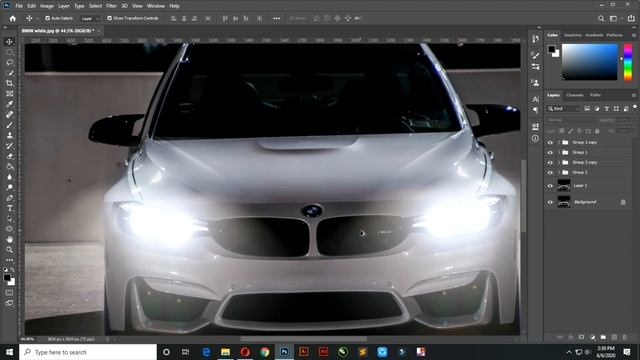Select the Brush tool
The width and height of the screenshot is (640, 360).
click(9, 125)
